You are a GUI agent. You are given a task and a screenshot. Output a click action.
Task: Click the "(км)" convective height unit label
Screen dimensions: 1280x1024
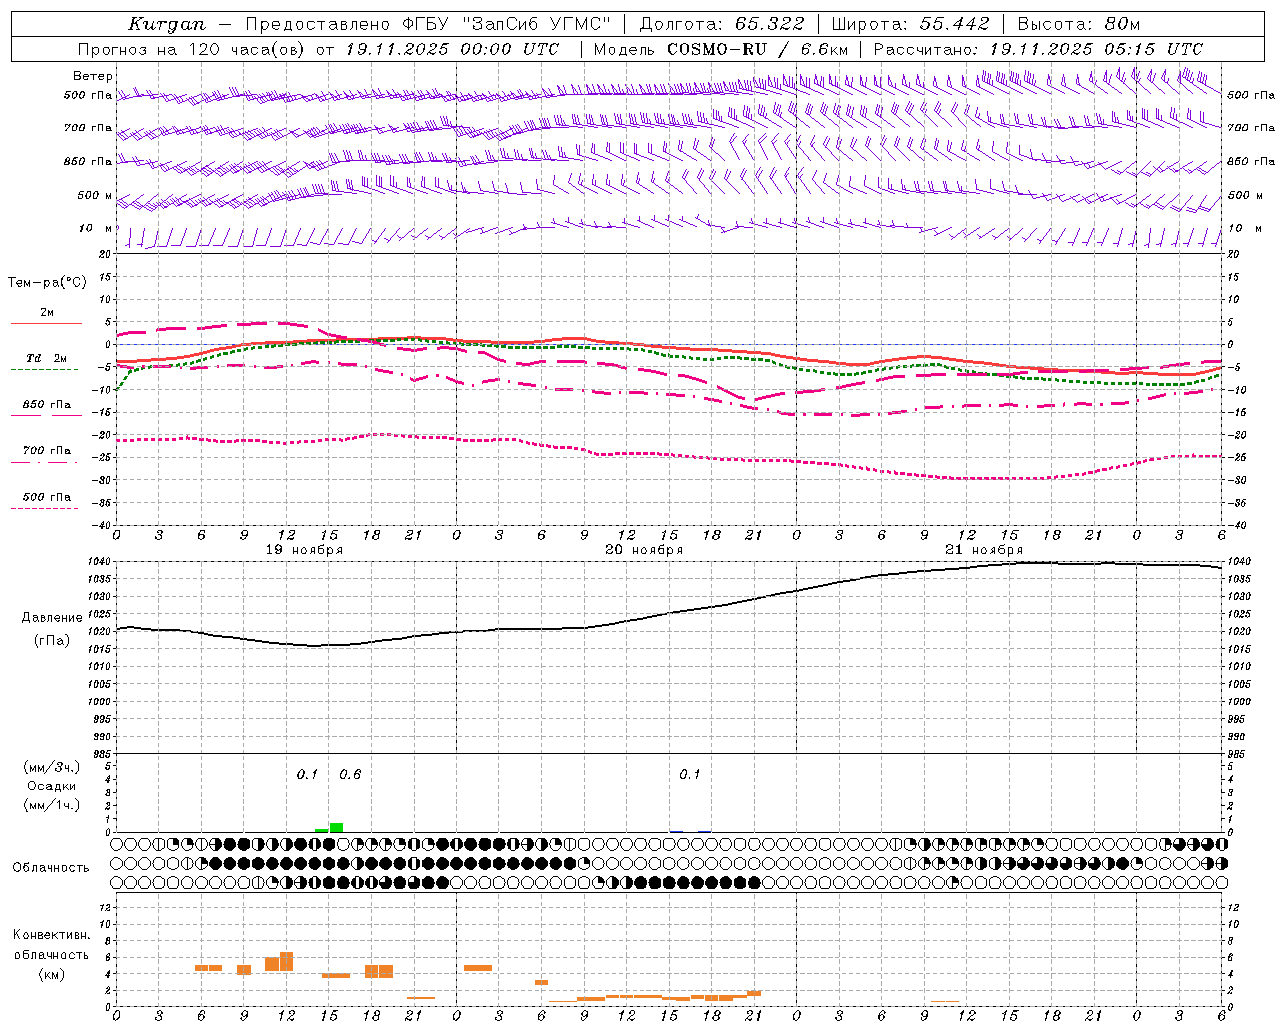coord(52,974)
